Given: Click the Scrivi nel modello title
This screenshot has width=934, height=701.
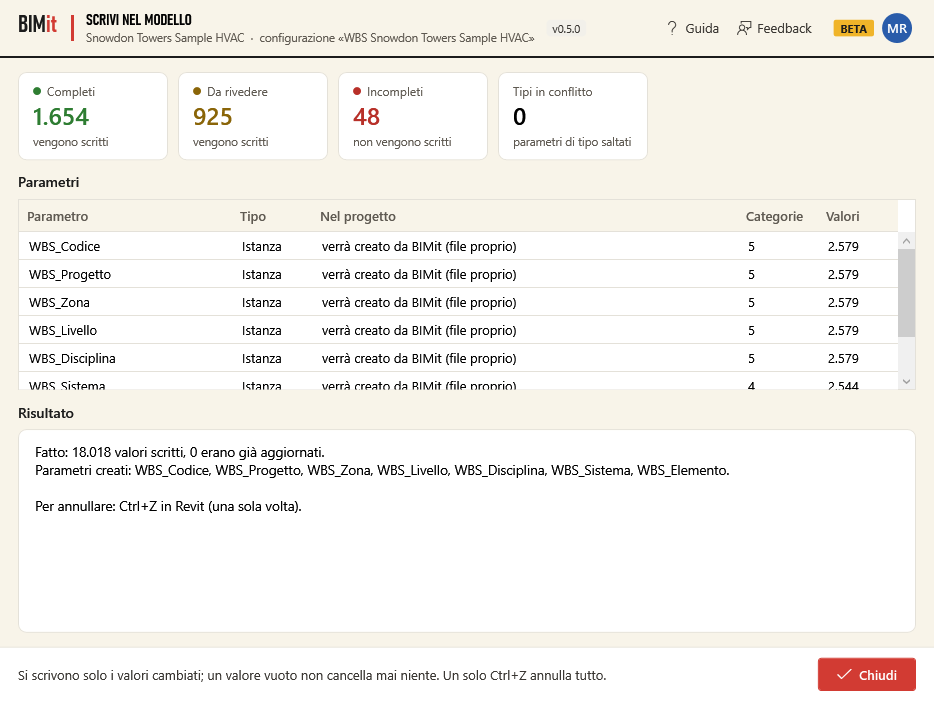Looking at the screenshot, I should [139, 20].
